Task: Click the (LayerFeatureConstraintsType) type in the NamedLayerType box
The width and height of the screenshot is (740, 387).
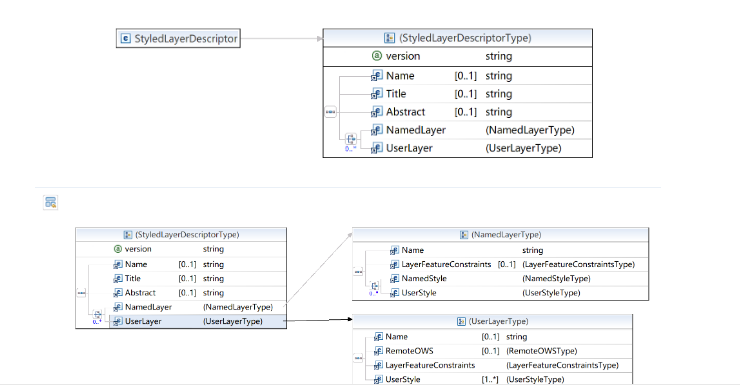Action: [579, 265]
